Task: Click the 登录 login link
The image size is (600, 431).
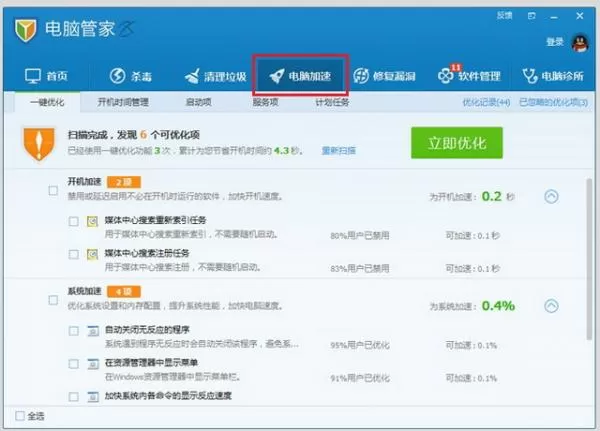Action: (x=555, y=42)
